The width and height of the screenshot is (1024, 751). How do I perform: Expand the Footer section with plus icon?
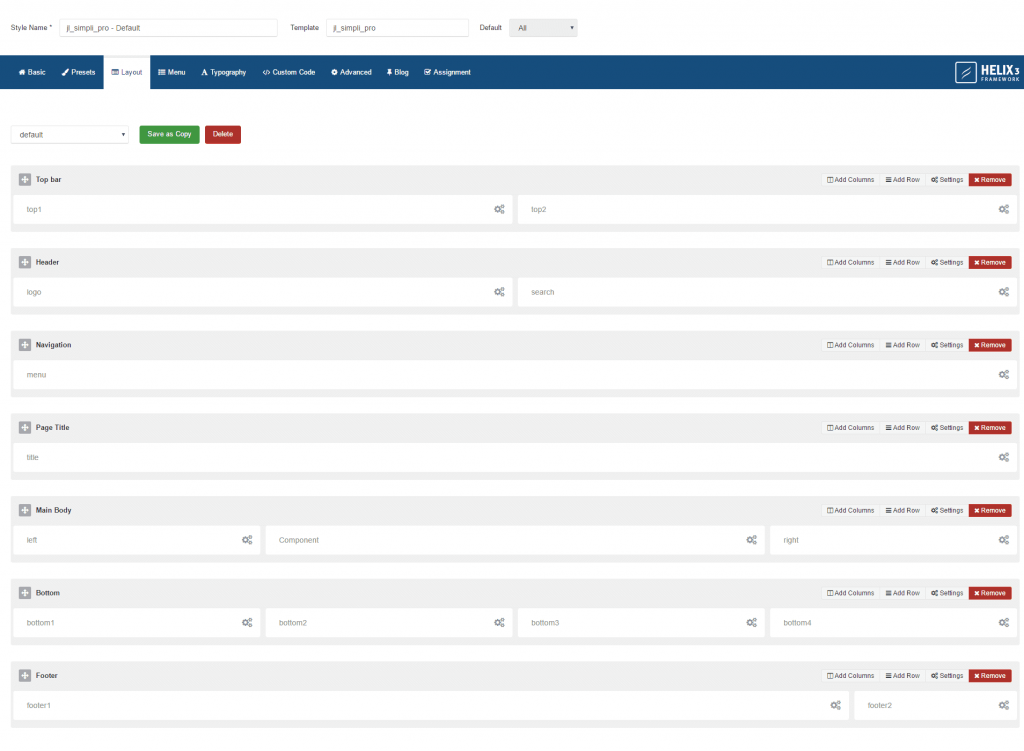tap(24, 675)
